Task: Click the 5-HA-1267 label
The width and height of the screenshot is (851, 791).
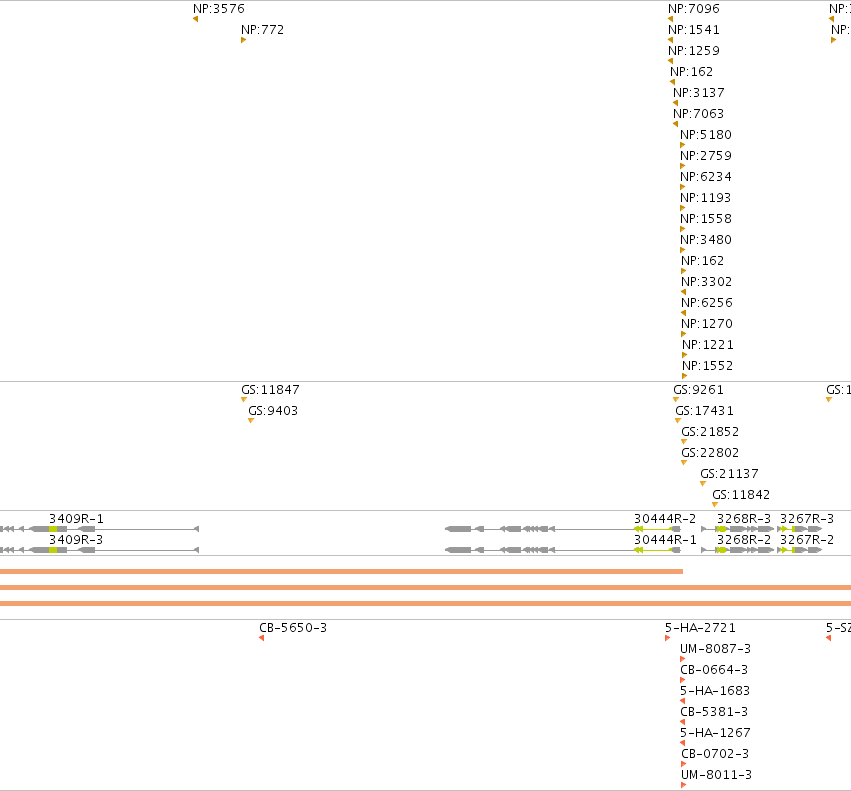Action: [715, 733]
